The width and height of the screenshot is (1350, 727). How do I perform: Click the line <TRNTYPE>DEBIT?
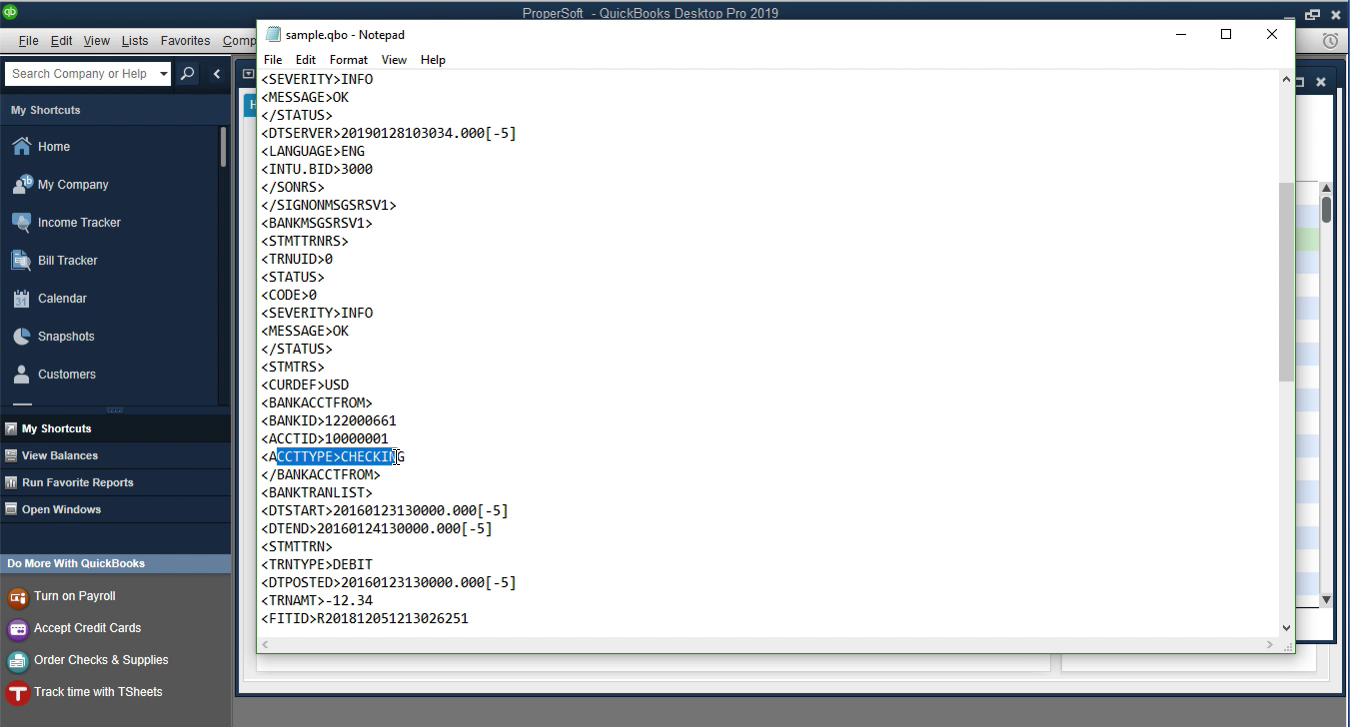317,565
